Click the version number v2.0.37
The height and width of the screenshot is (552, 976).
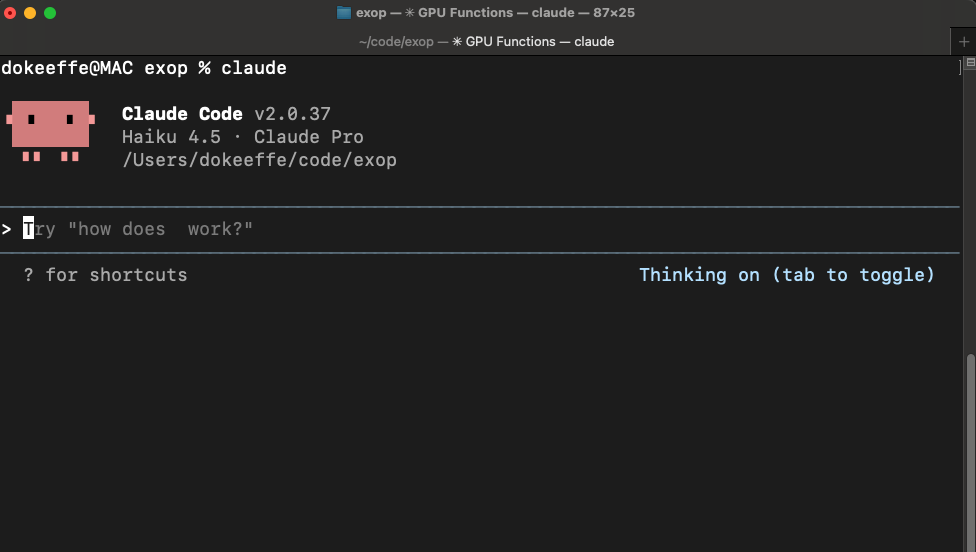tap(292, 114)
